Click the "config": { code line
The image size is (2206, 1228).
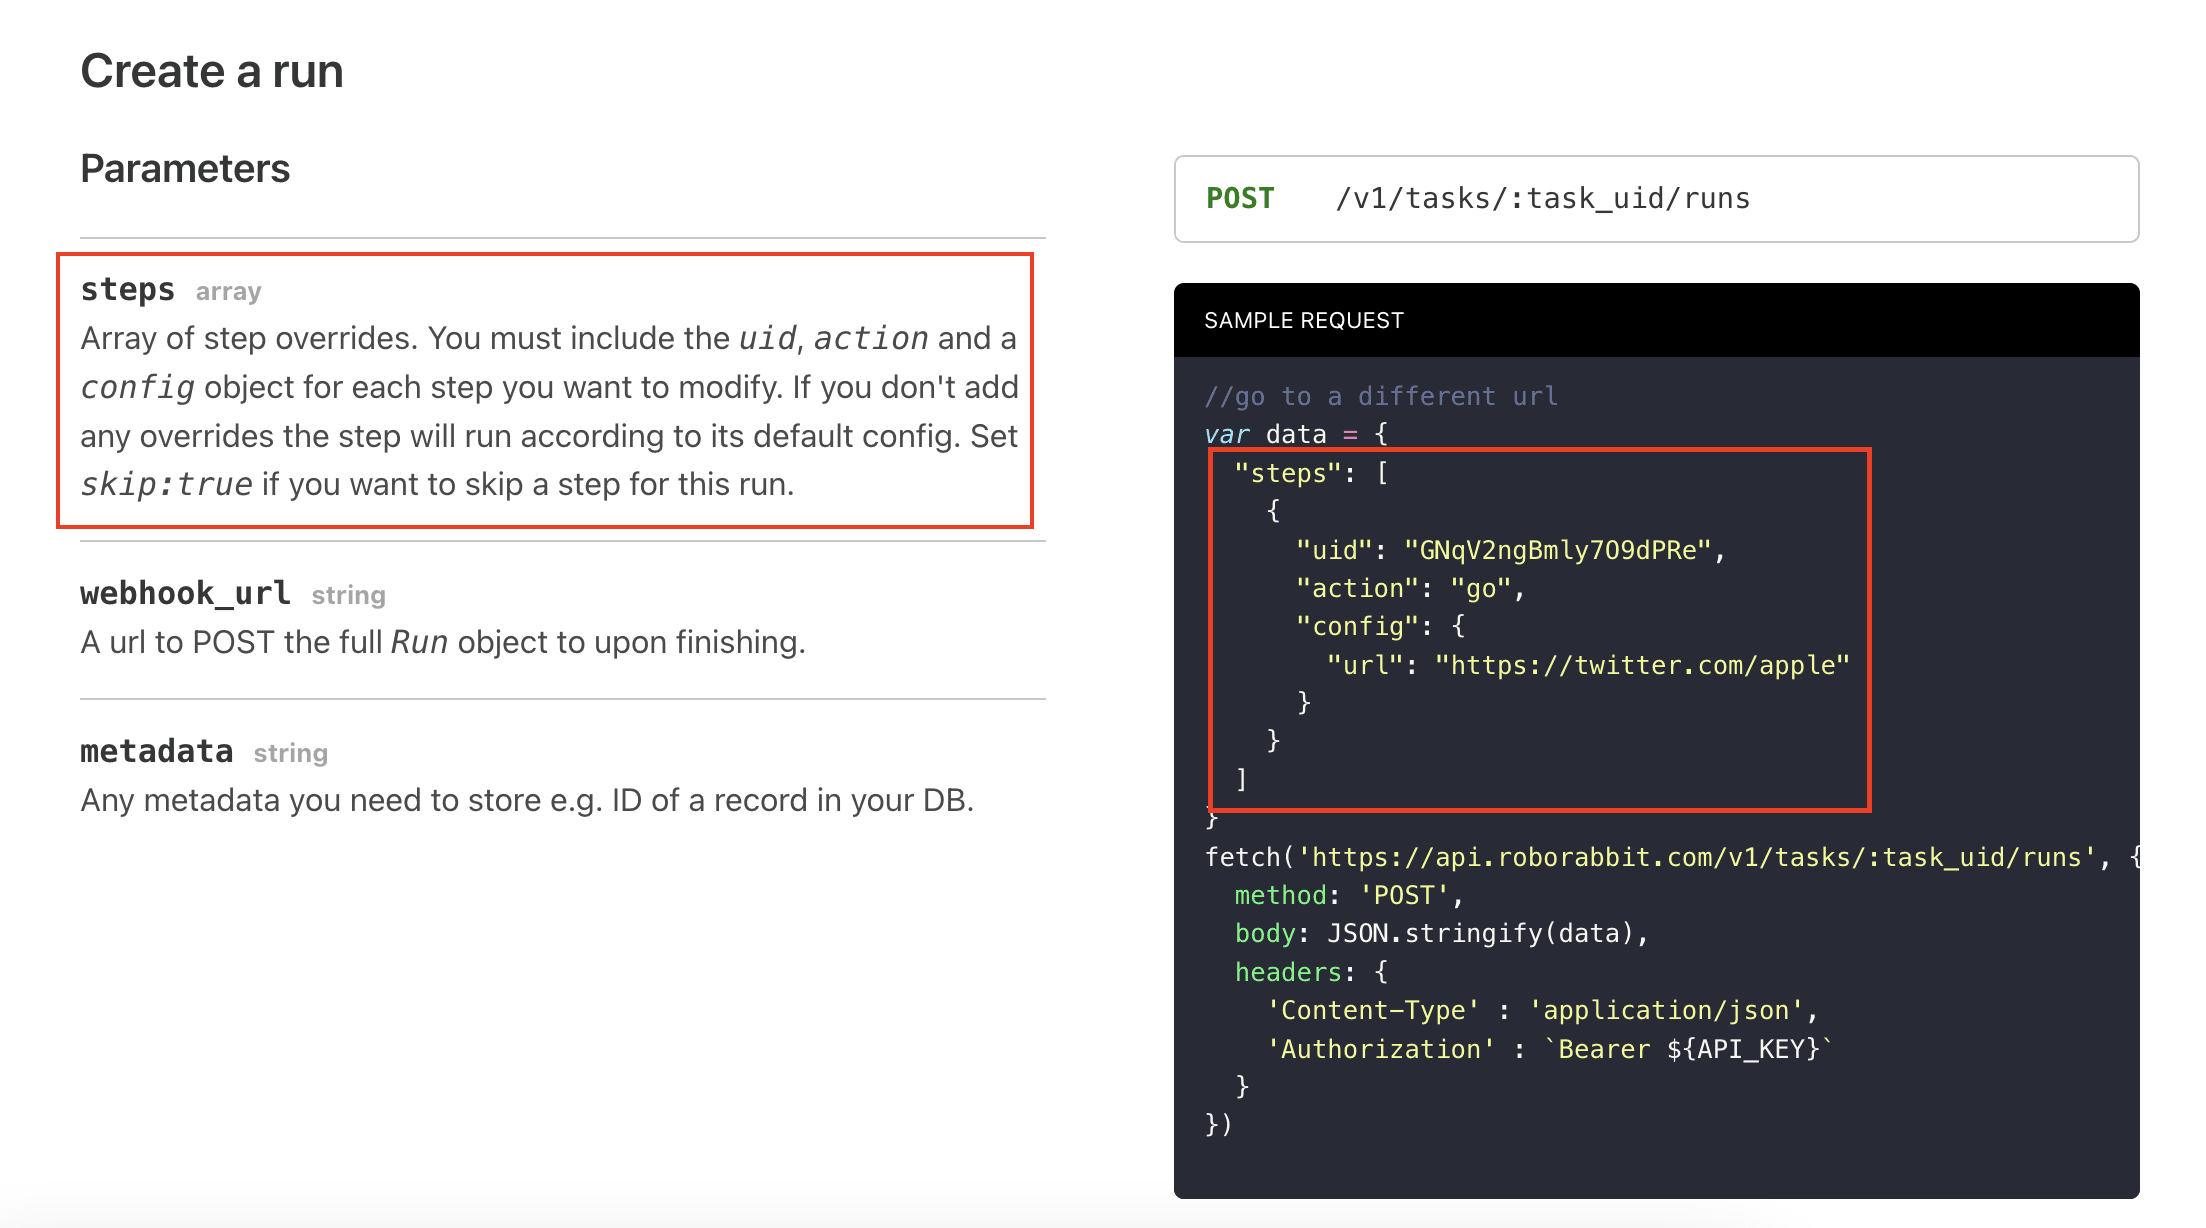[1381, 626]
